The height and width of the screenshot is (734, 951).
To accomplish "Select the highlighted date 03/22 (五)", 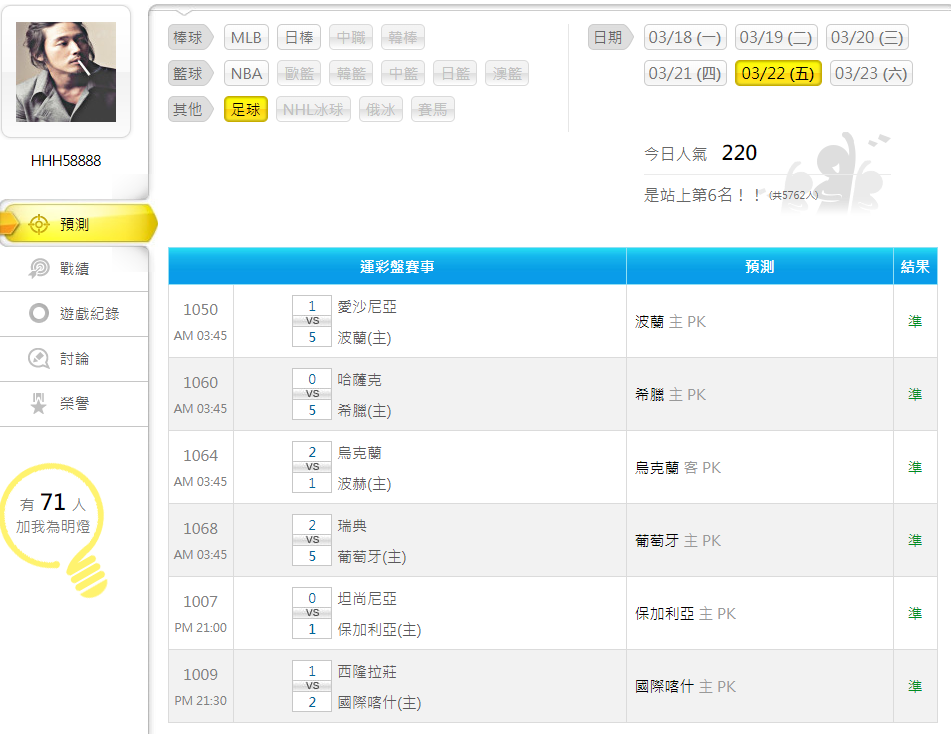I will [x=778, y=73].
